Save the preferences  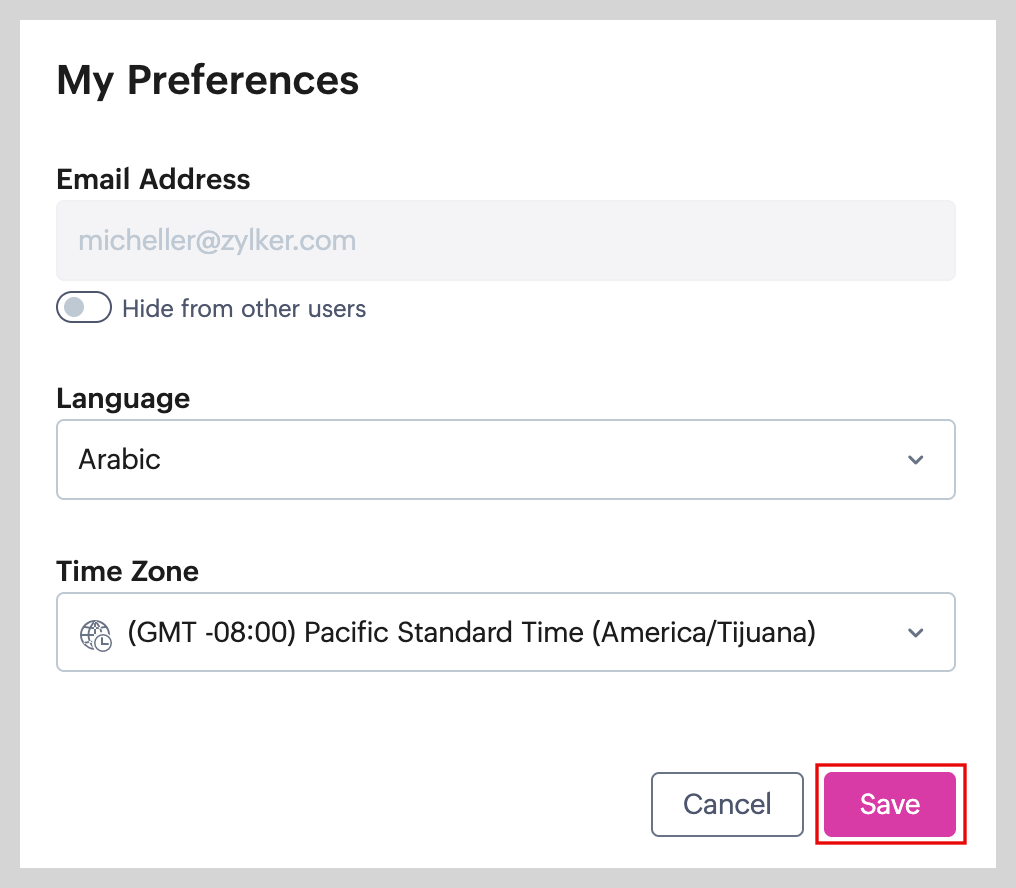[x=890, y=804]
